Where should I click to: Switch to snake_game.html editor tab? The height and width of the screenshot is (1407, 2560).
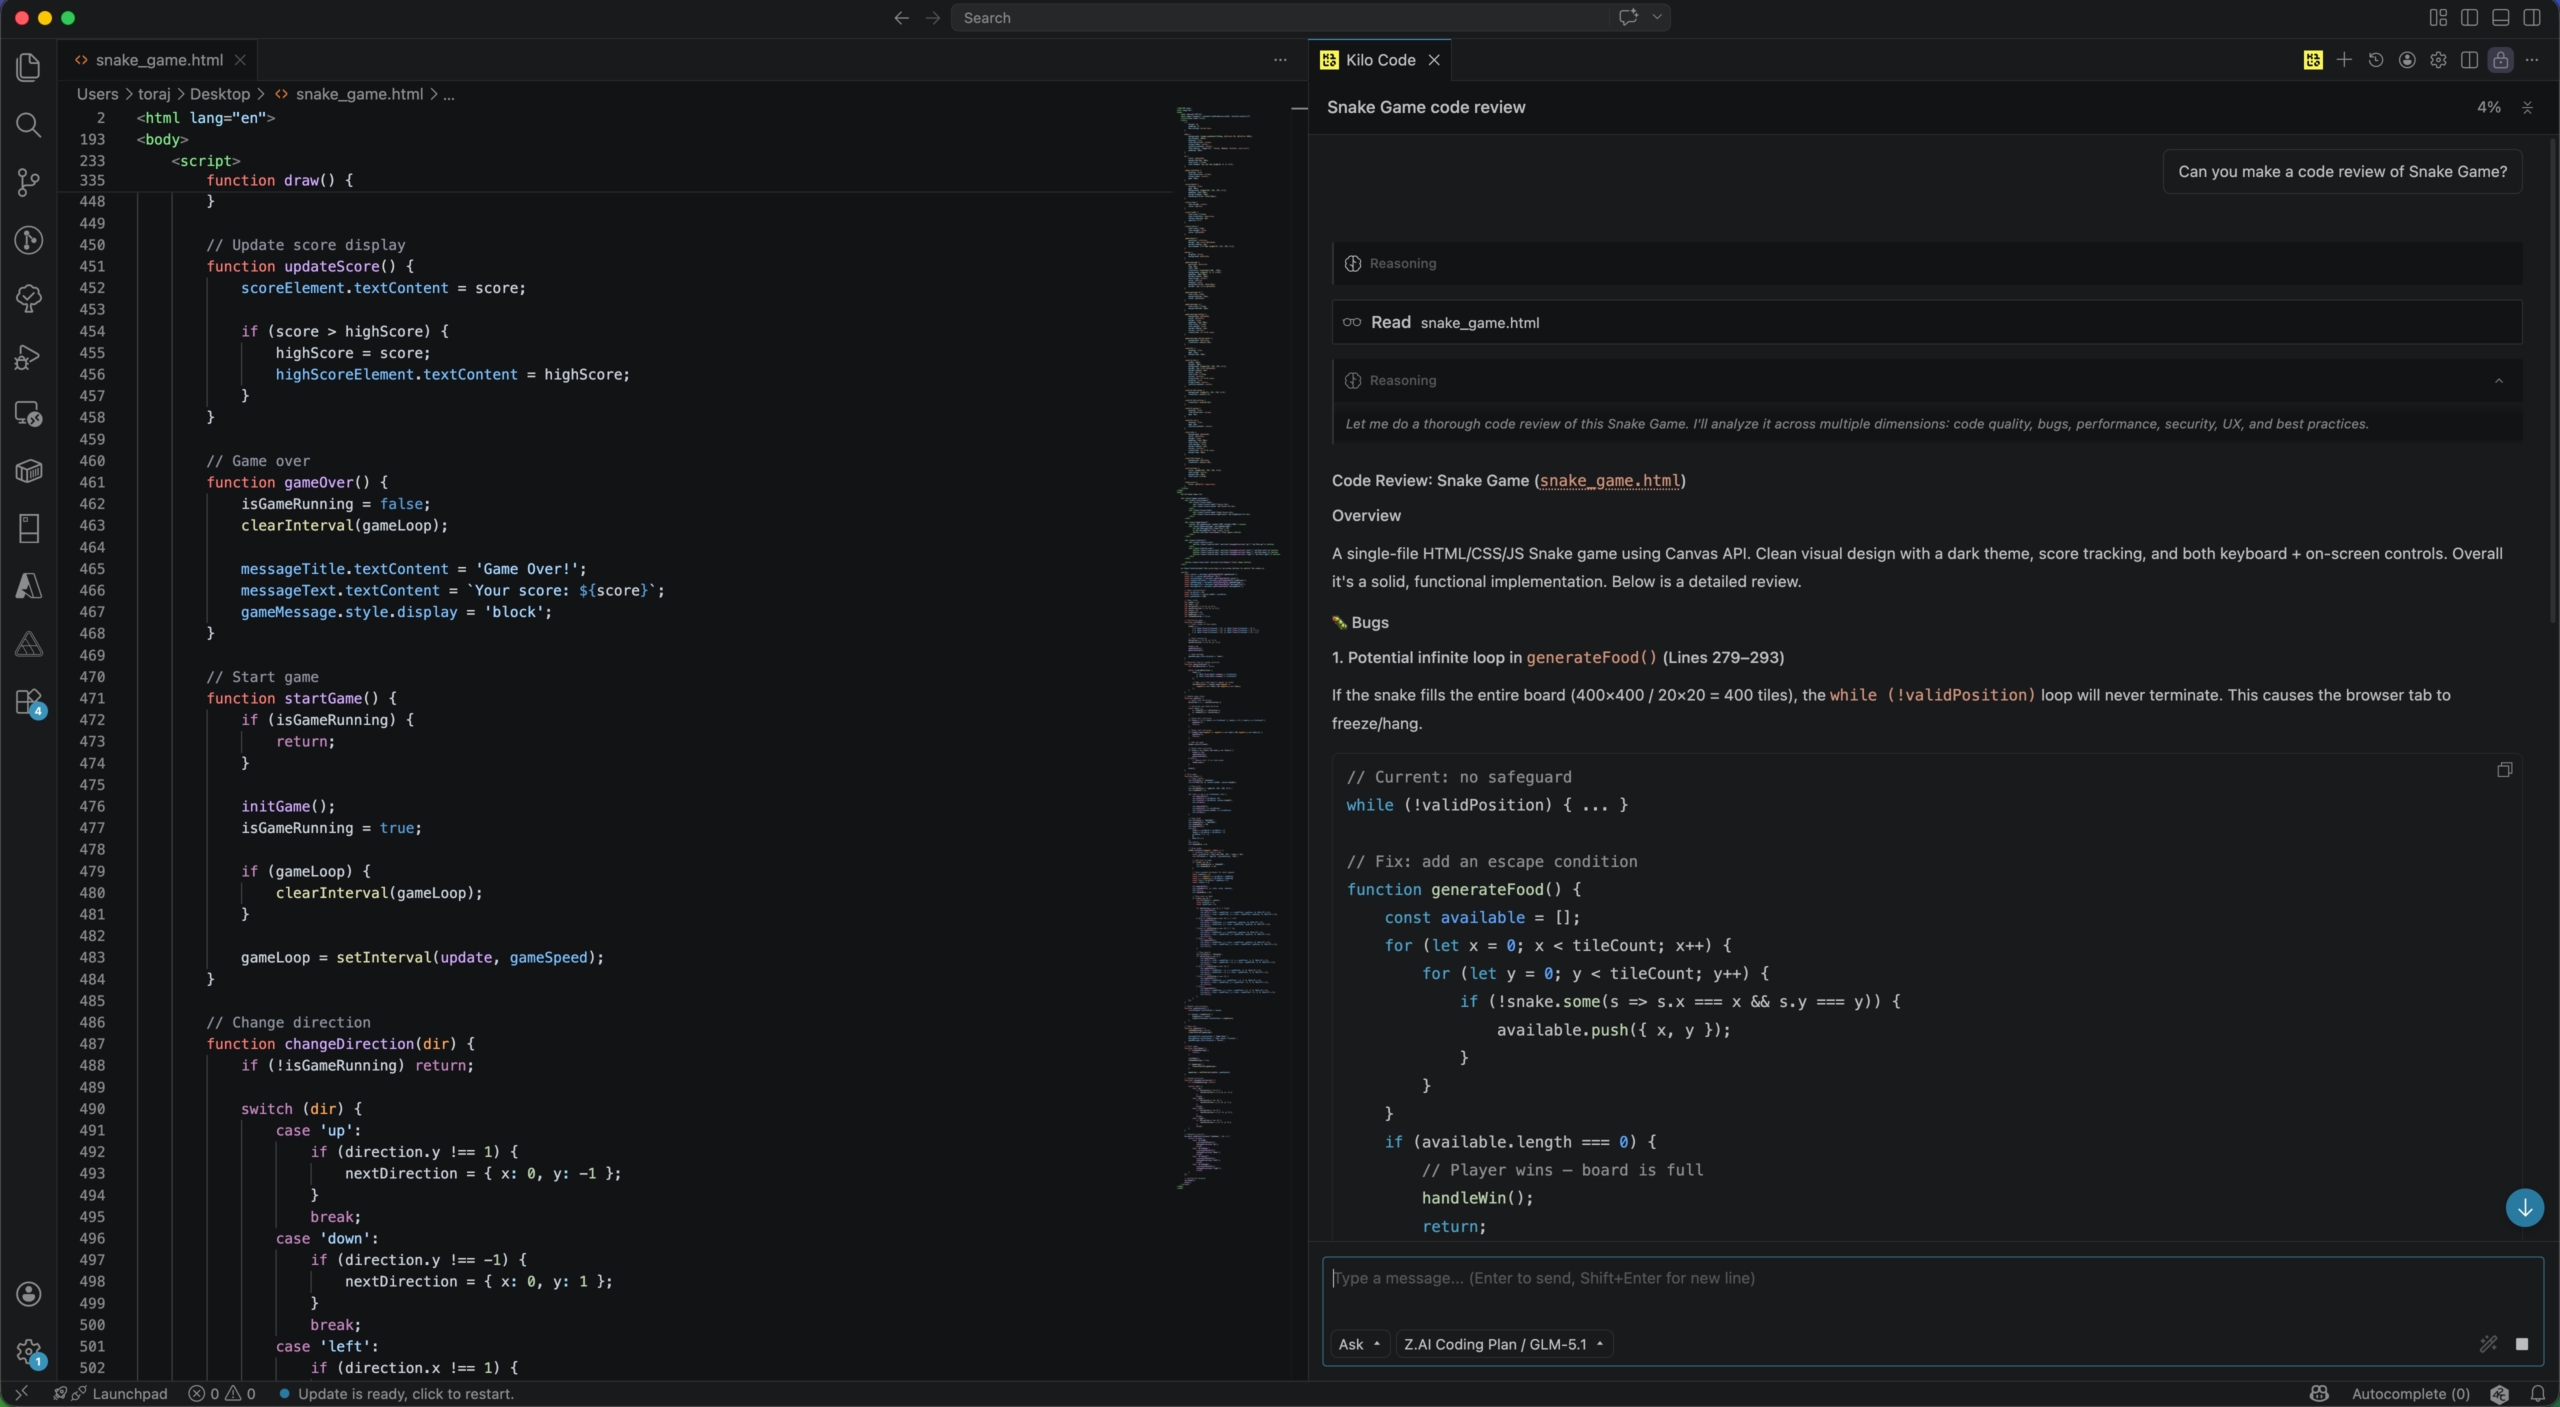click(158, 60)
